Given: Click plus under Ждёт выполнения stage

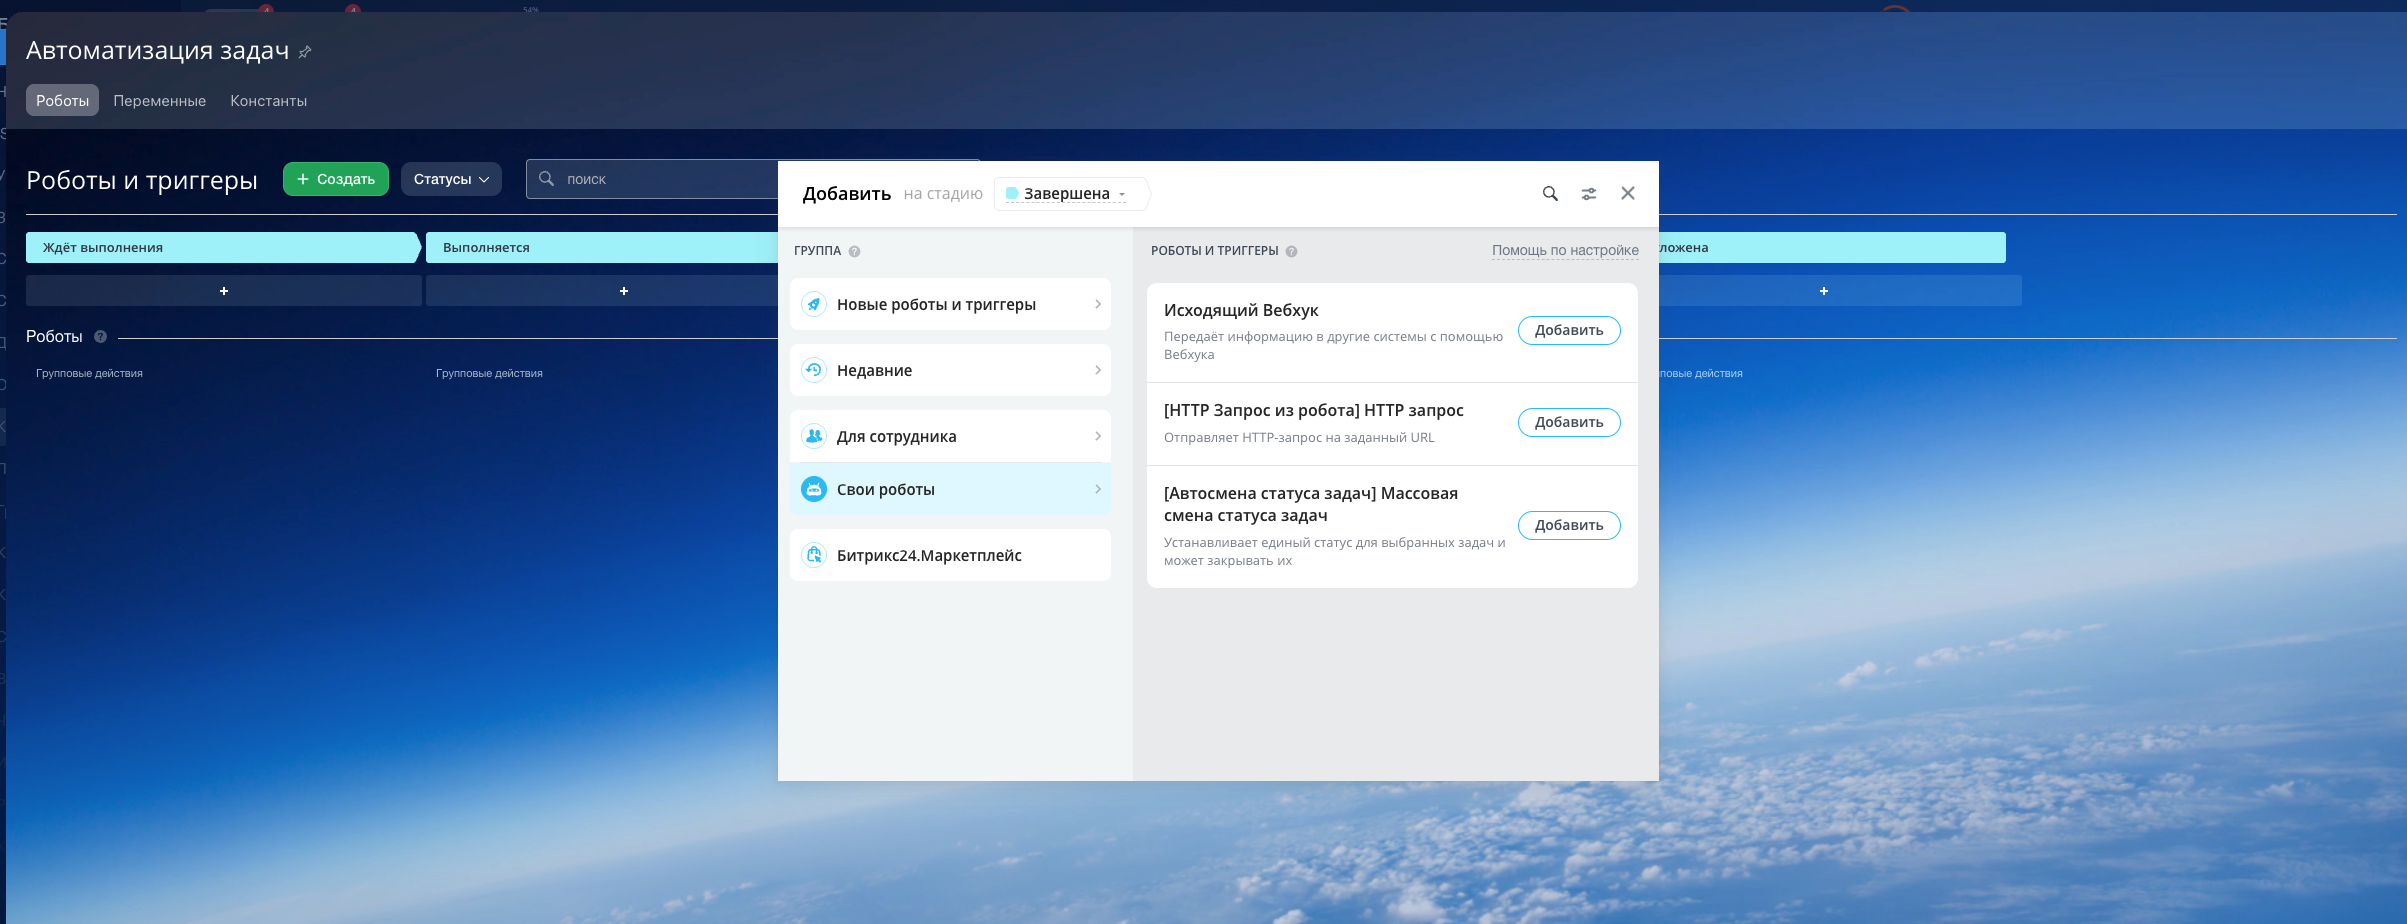Looking at the screenshot, I should [x=224, y=291].
